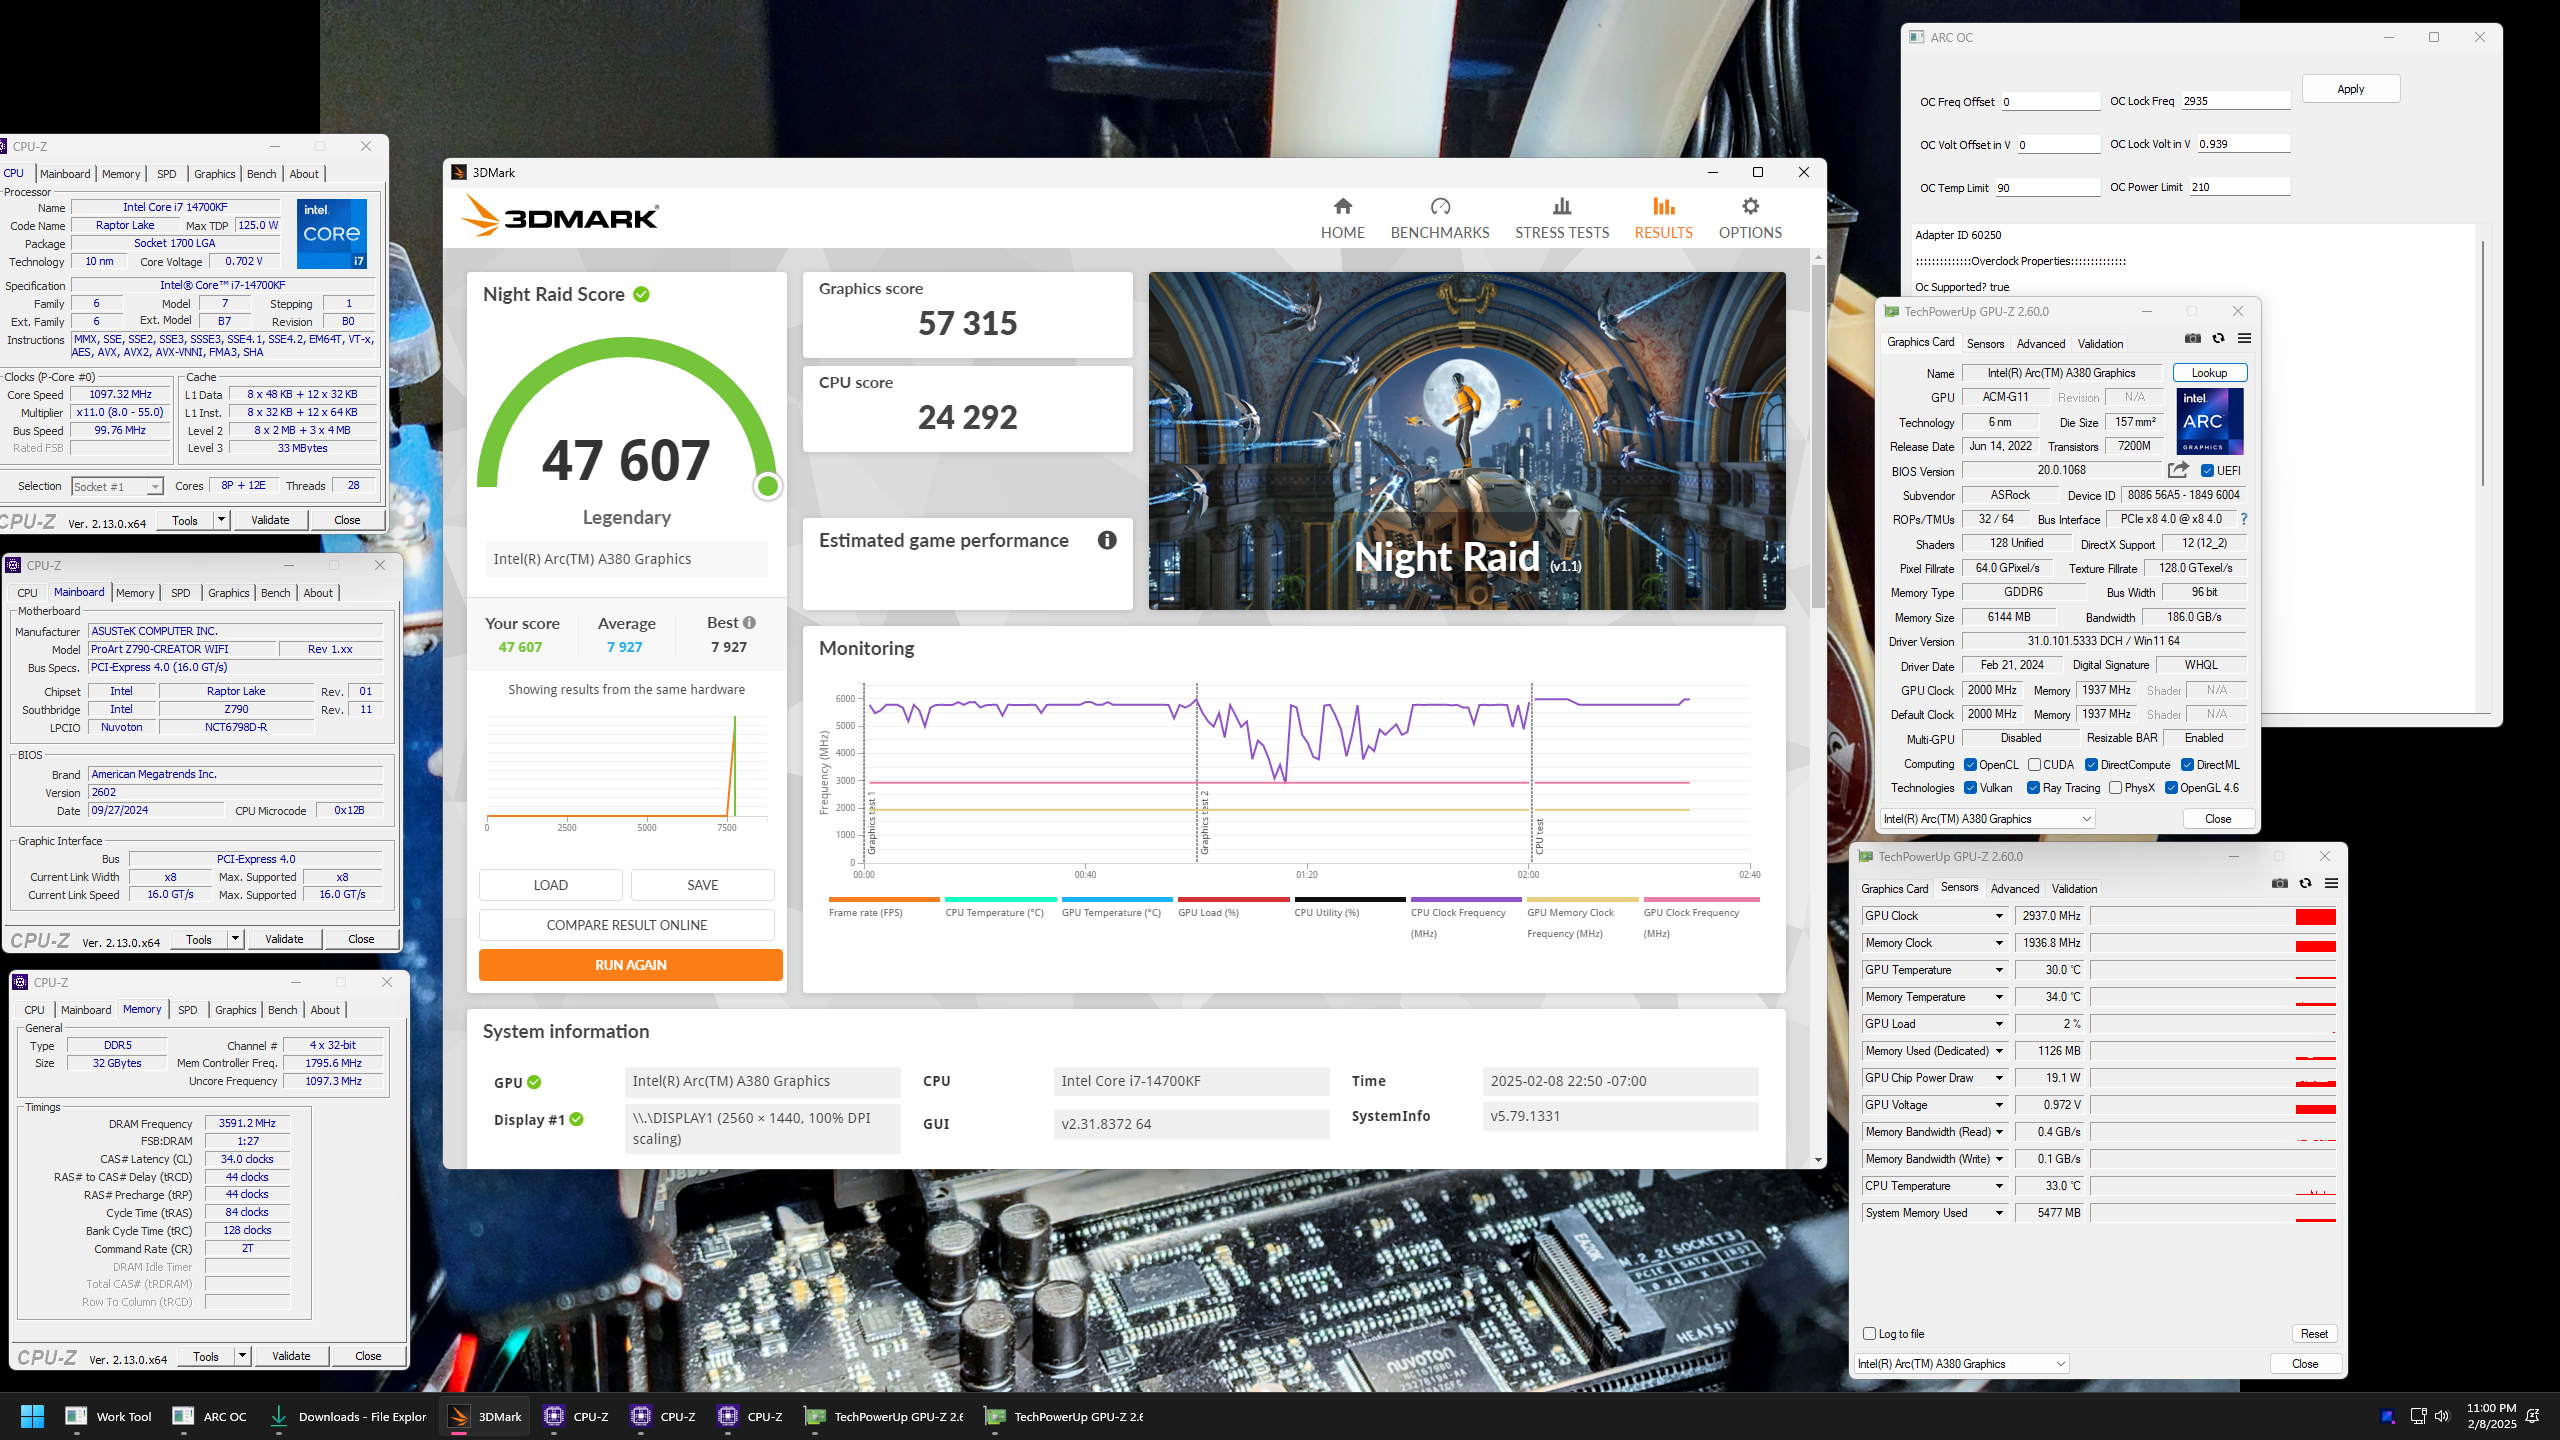
Task: Click the info icon next to Best score
Action: pos(749,622)
